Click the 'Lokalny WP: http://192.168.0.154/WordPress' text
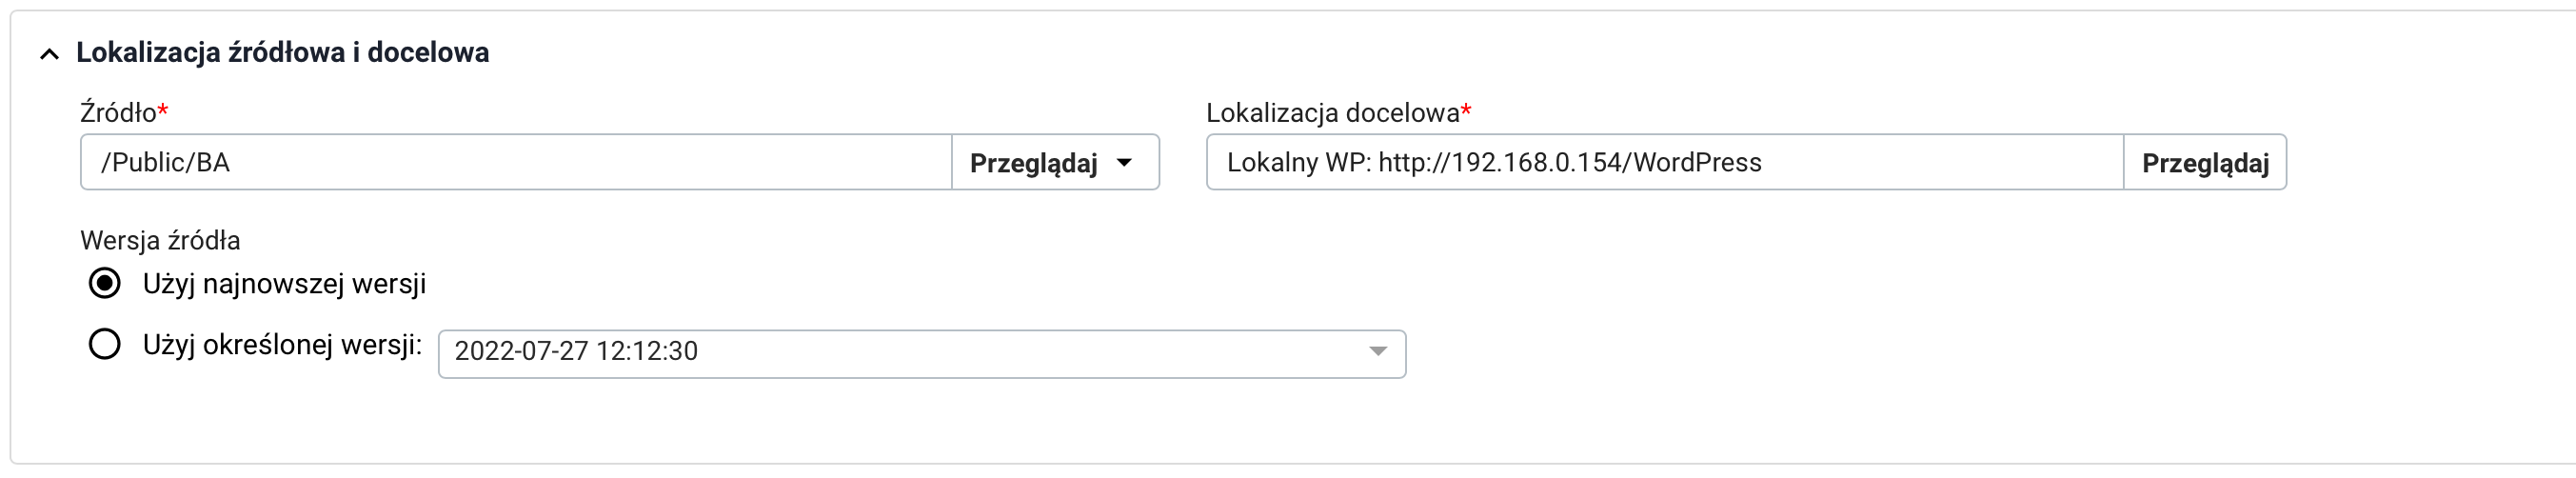 (x=1494, y=162)
